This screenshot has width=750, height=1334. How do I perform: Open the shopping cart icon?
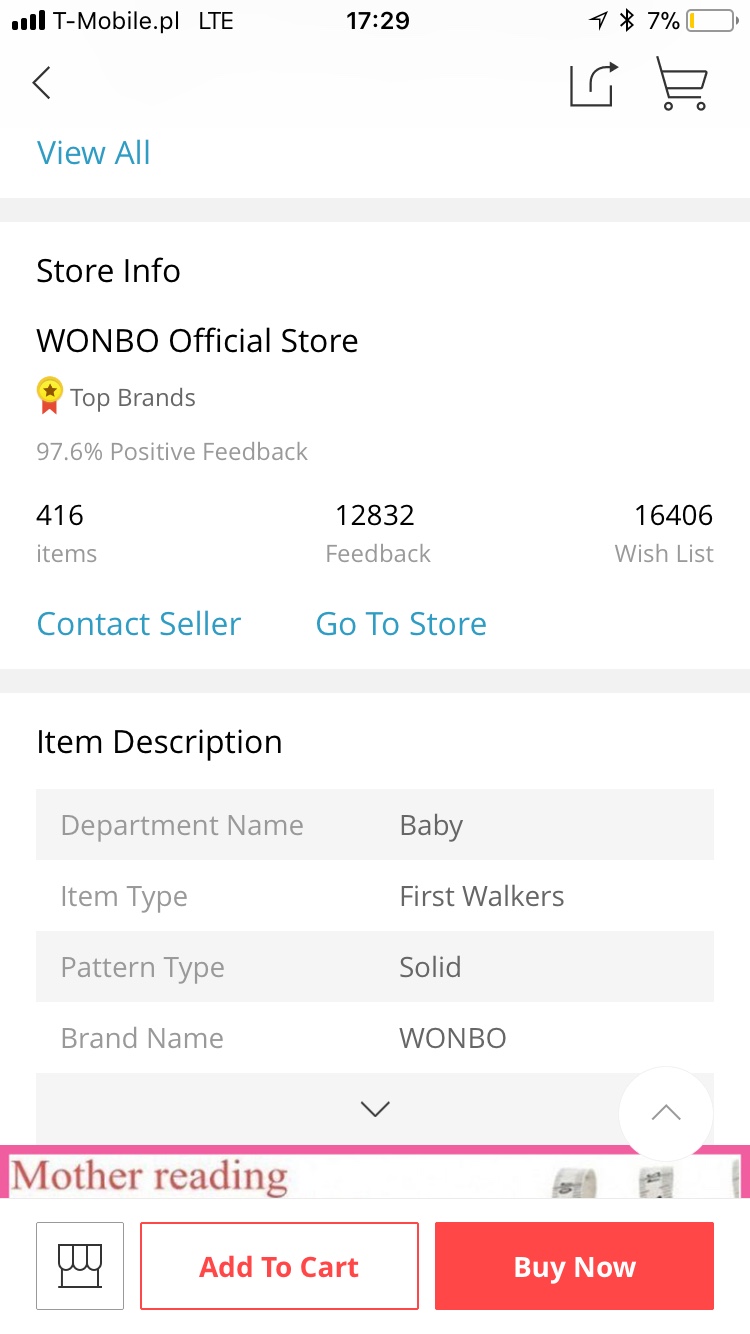coord(682,83)
